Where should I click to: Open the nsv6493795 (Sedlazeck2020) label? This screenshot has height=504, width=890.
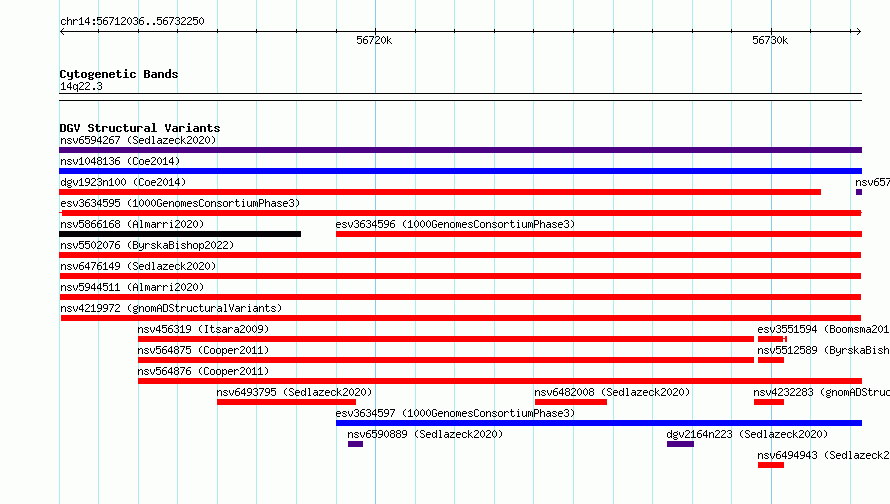click(x=294, y=392)
